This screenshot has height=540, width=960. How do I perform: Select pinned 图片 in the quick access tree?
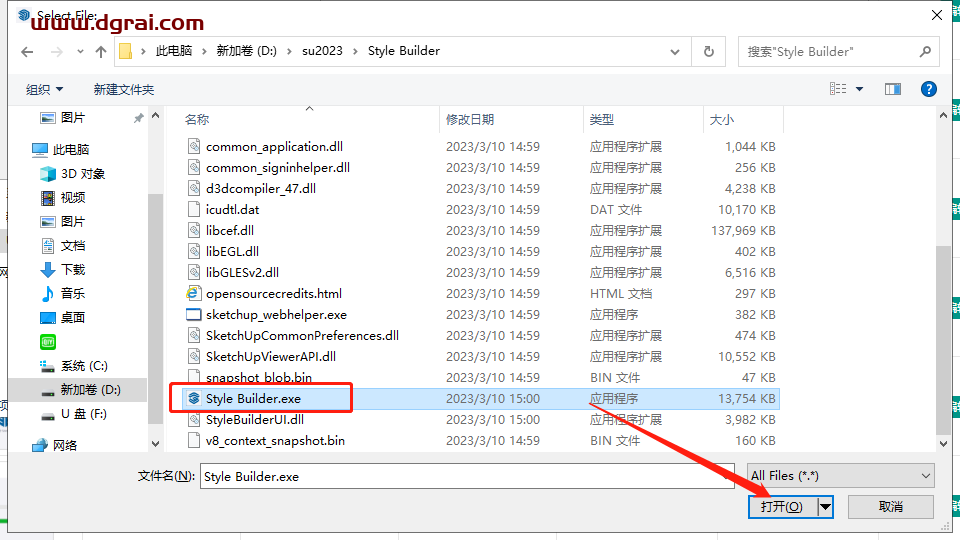73,118
